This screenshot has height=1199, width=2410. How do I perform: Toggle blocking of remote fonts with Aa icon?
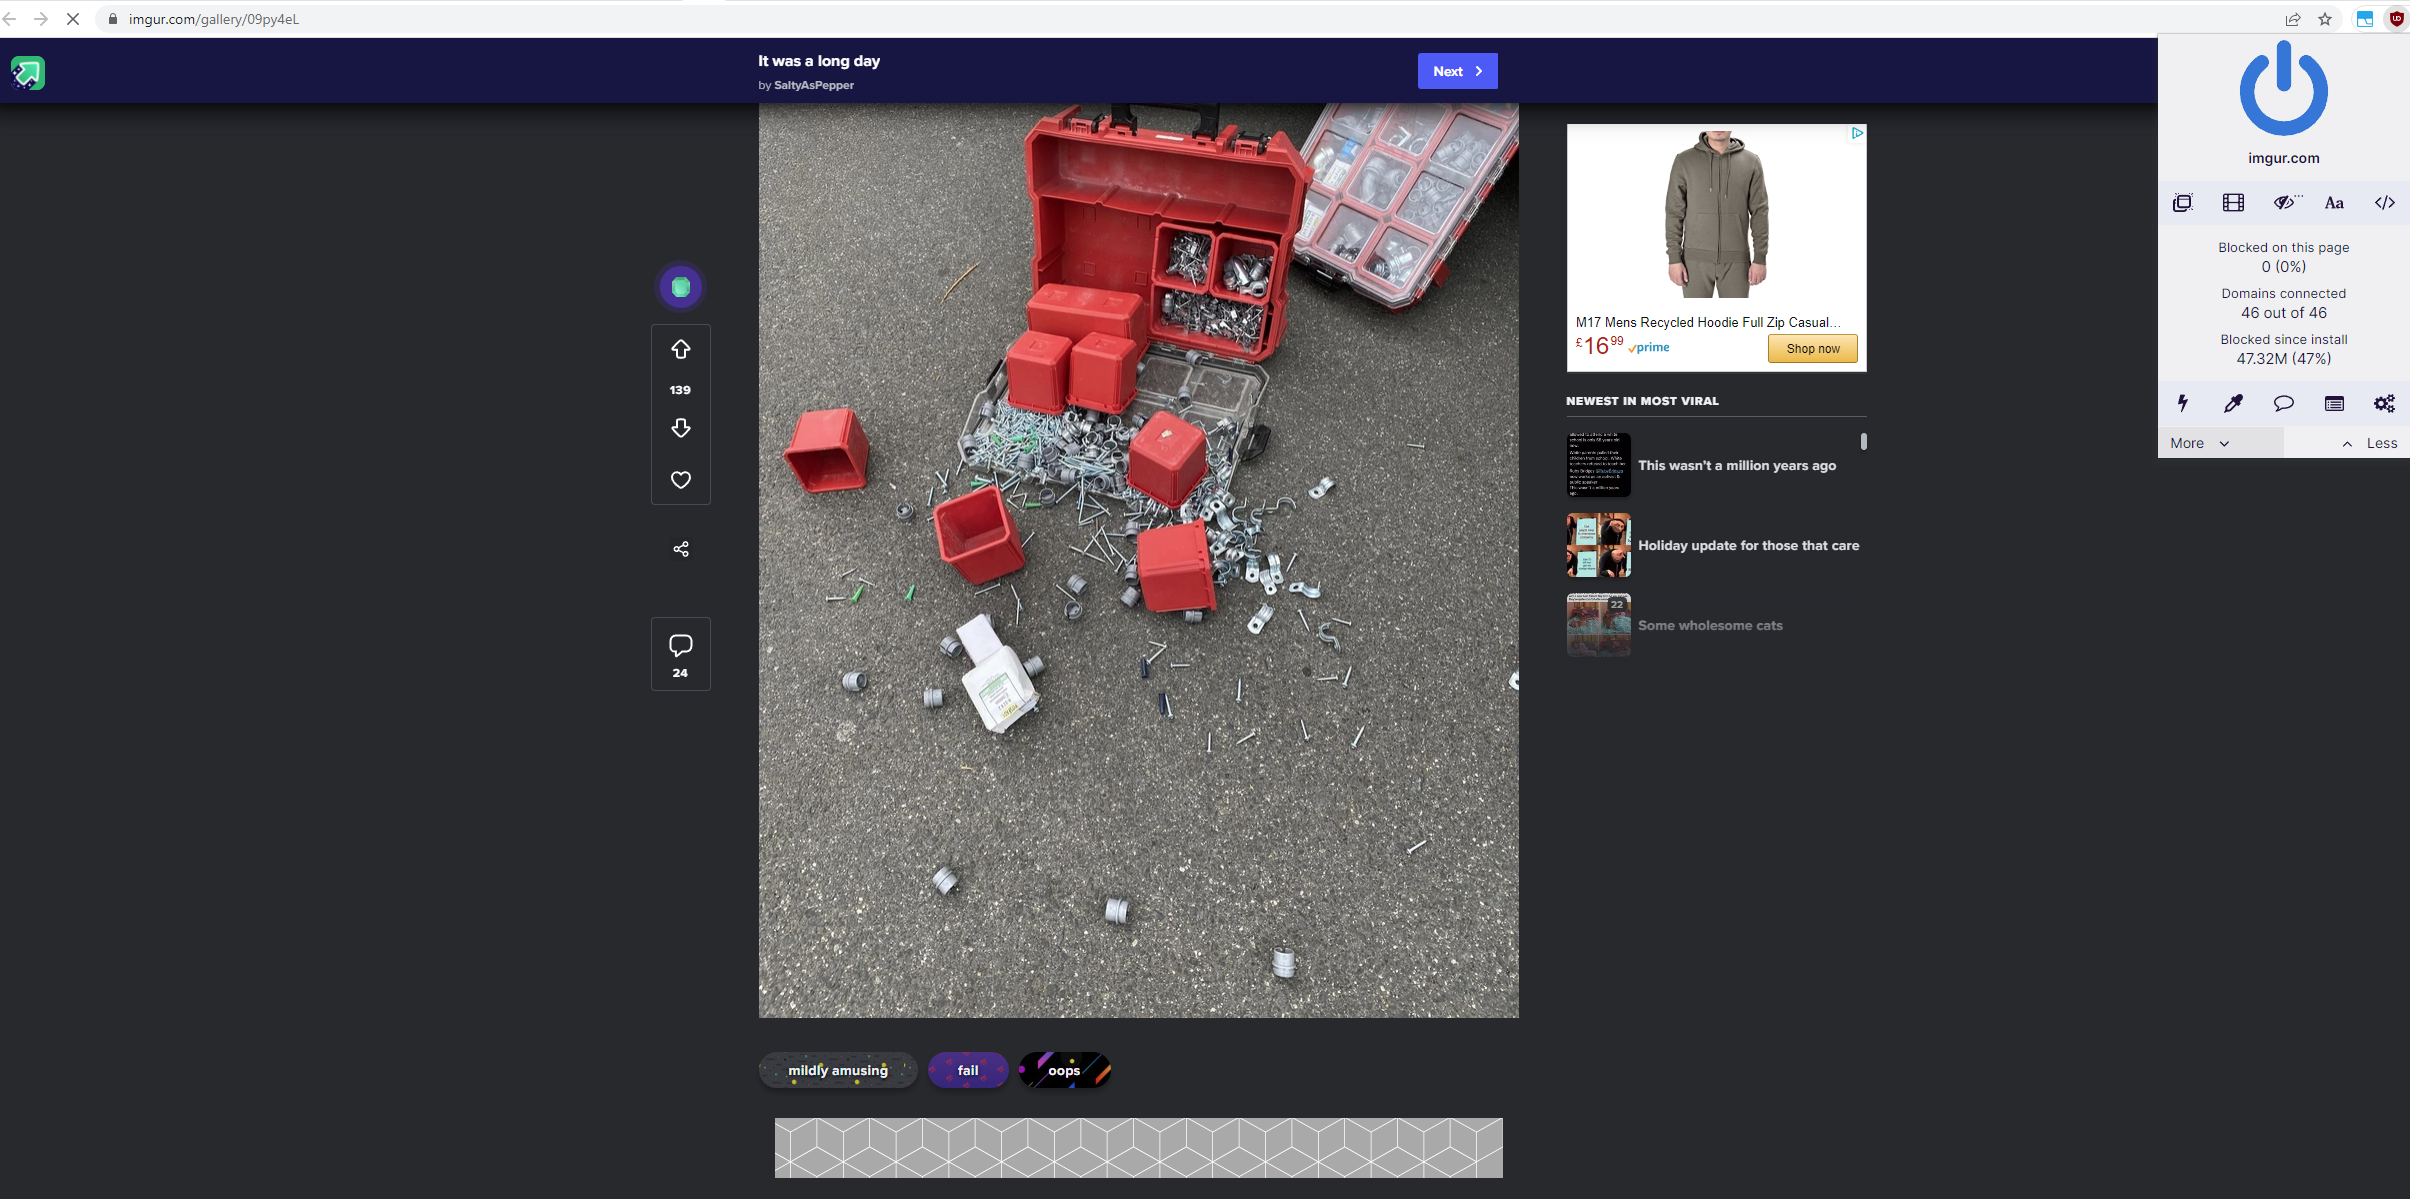pyautogui.click(x=2334, y=202)
